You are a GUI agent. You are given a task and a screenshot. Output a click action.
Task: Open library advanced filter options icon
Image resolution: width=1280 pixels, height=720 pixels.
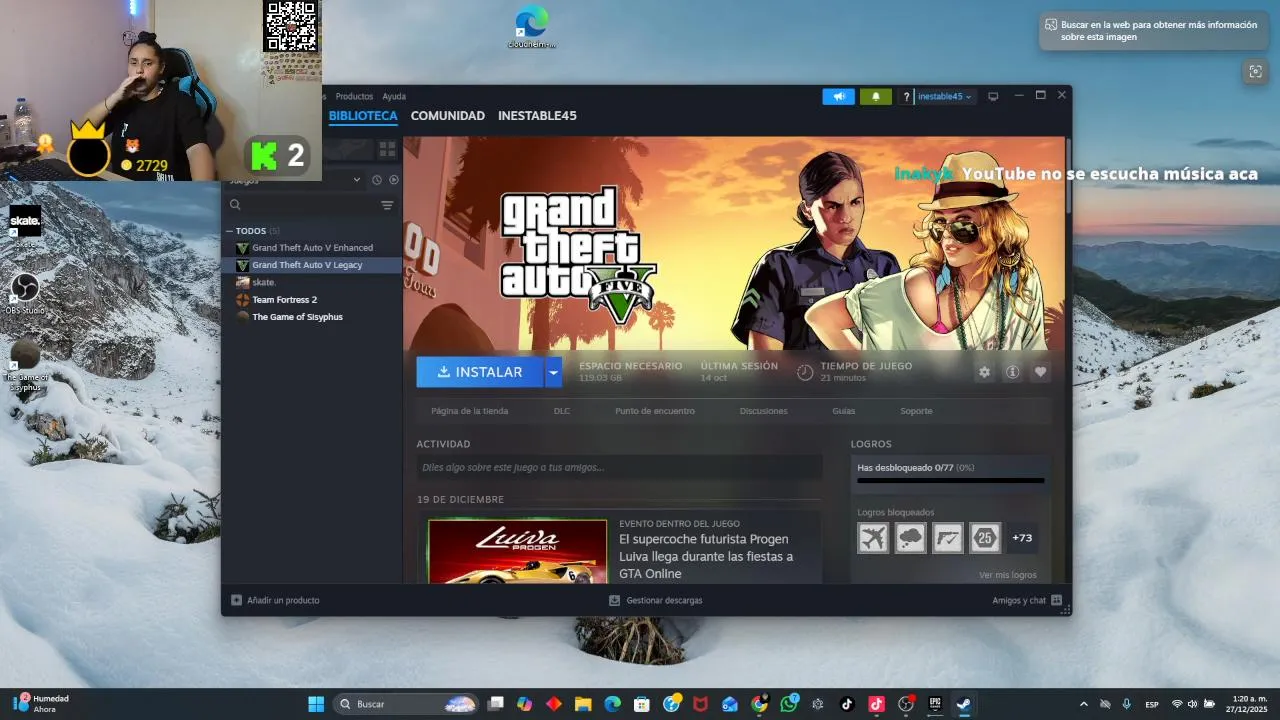point(387,205)
